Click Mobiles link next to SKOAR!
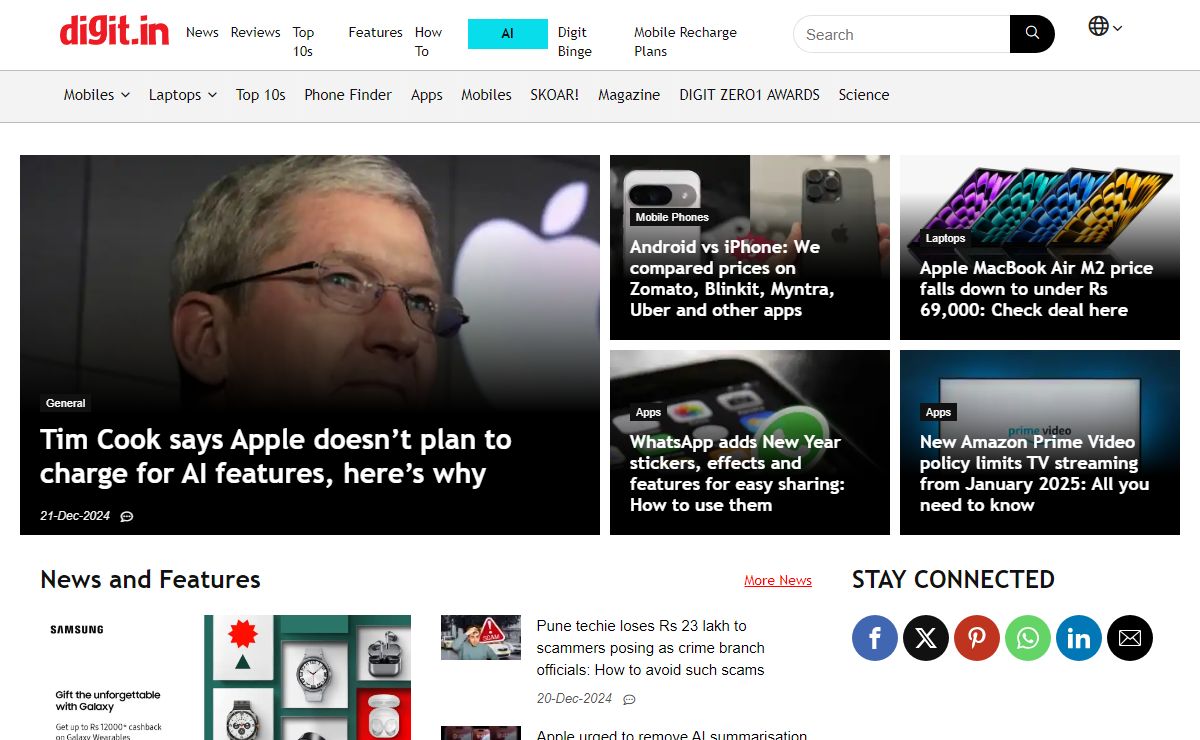The height and width of the screenshot is (740, 1200). 486,95
